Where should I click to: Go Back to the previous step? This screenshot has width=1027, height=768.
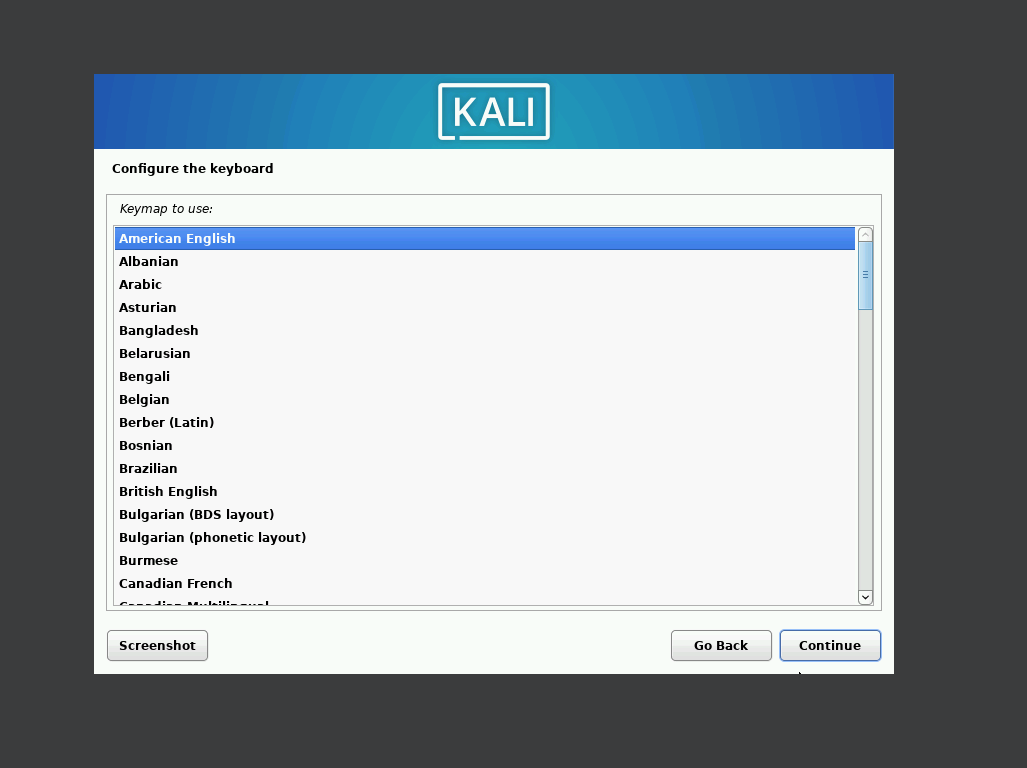(721, 646)
